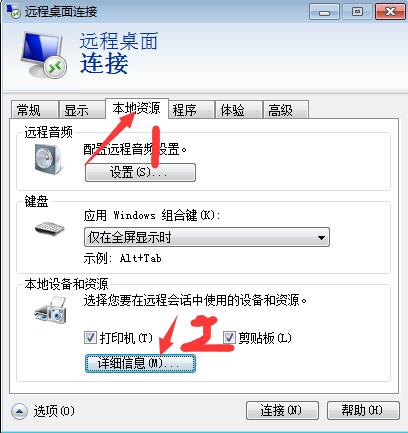Open 详细信息(M)... devices button
Screen dimensions: 408x433
coord(140,364)
